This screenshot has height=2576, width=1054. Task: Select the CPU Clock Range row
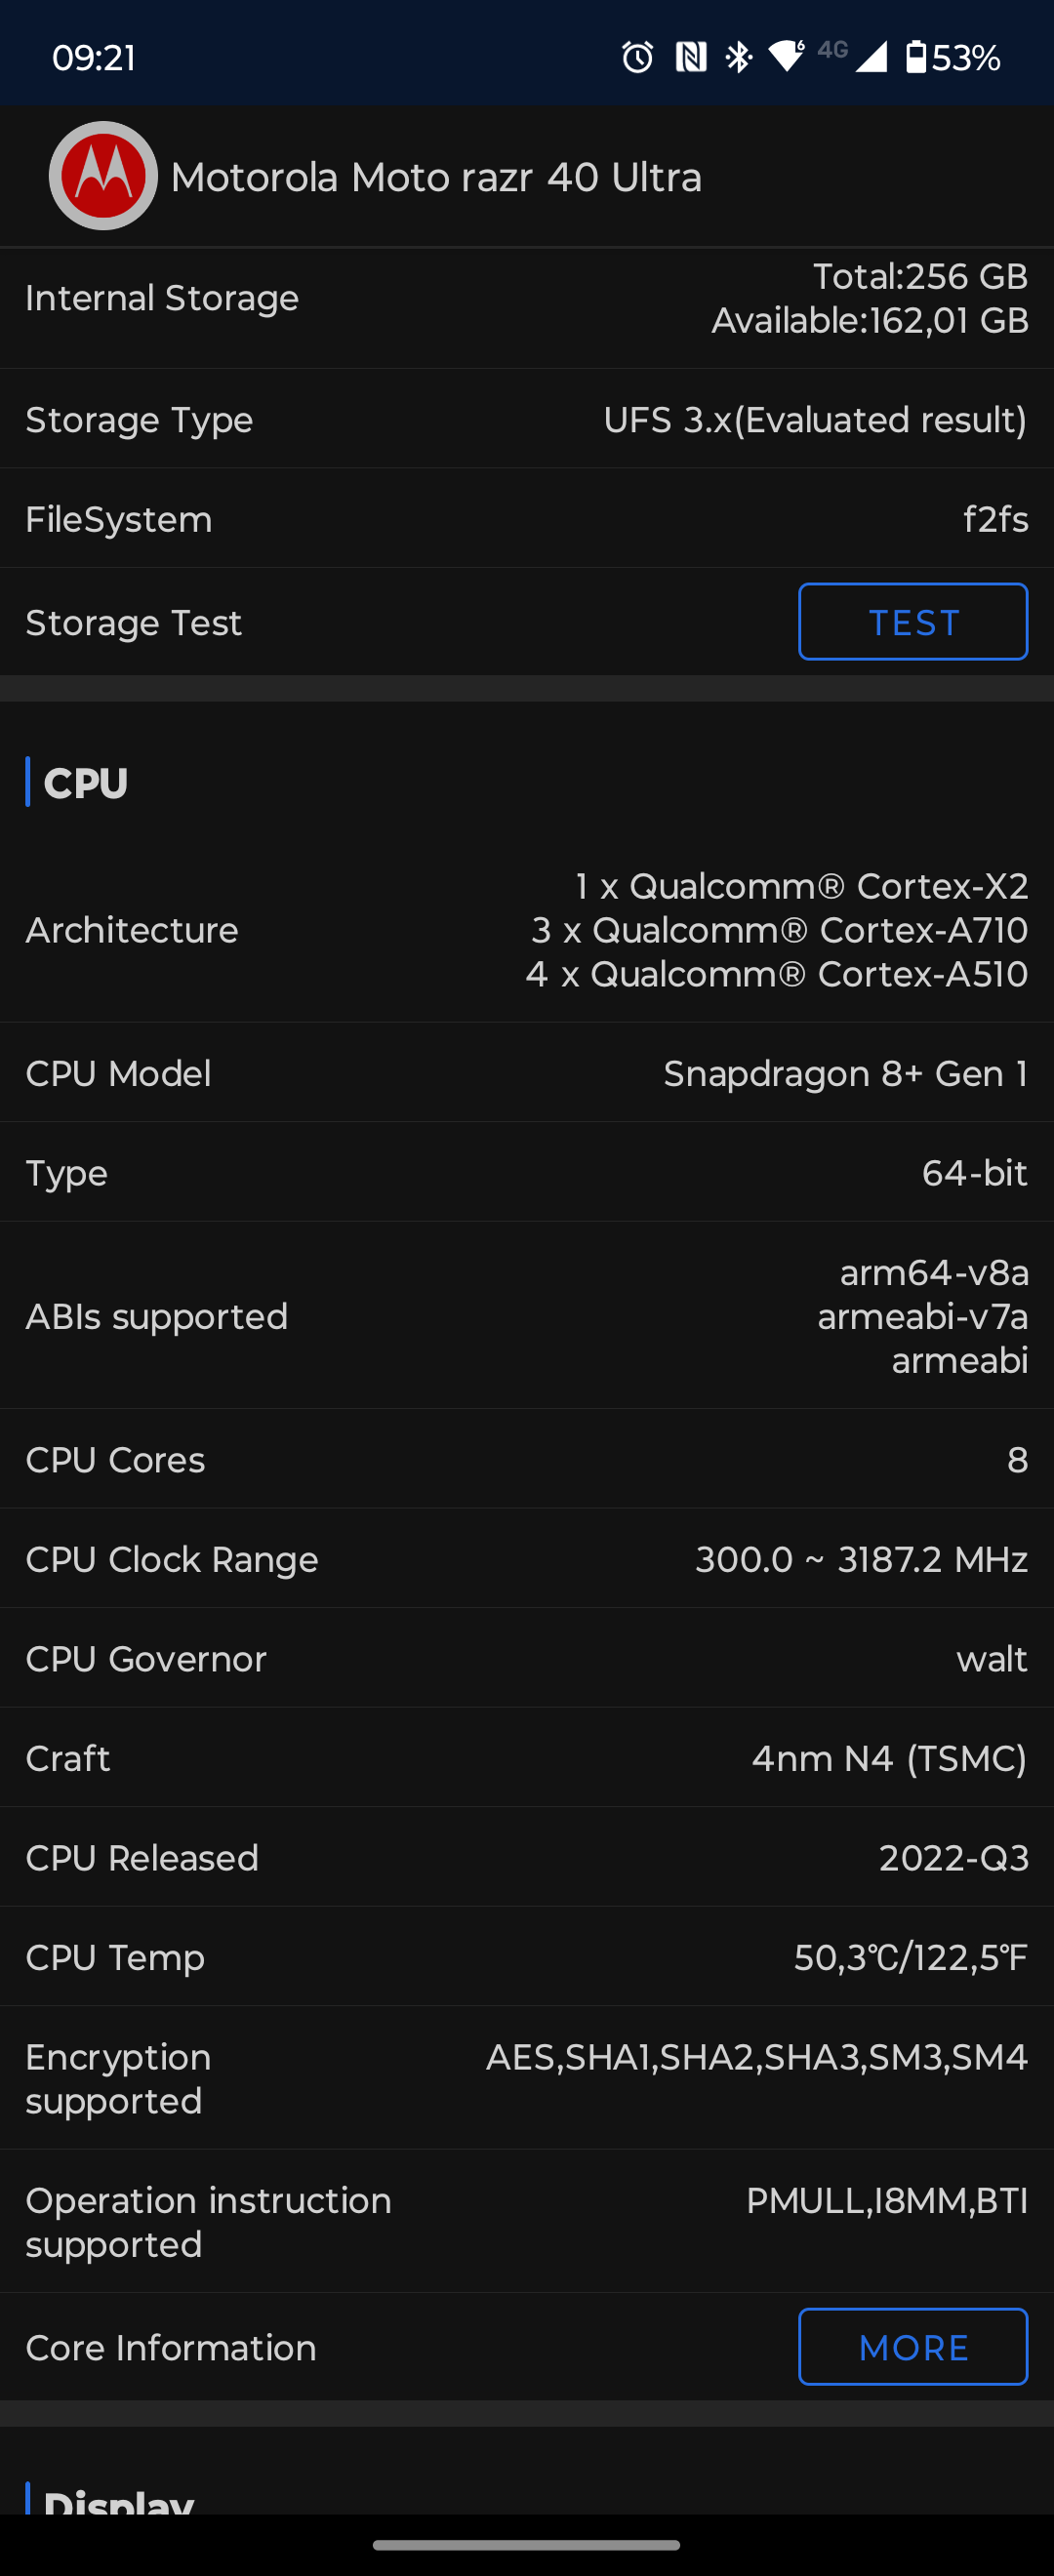coord(527,1559)
